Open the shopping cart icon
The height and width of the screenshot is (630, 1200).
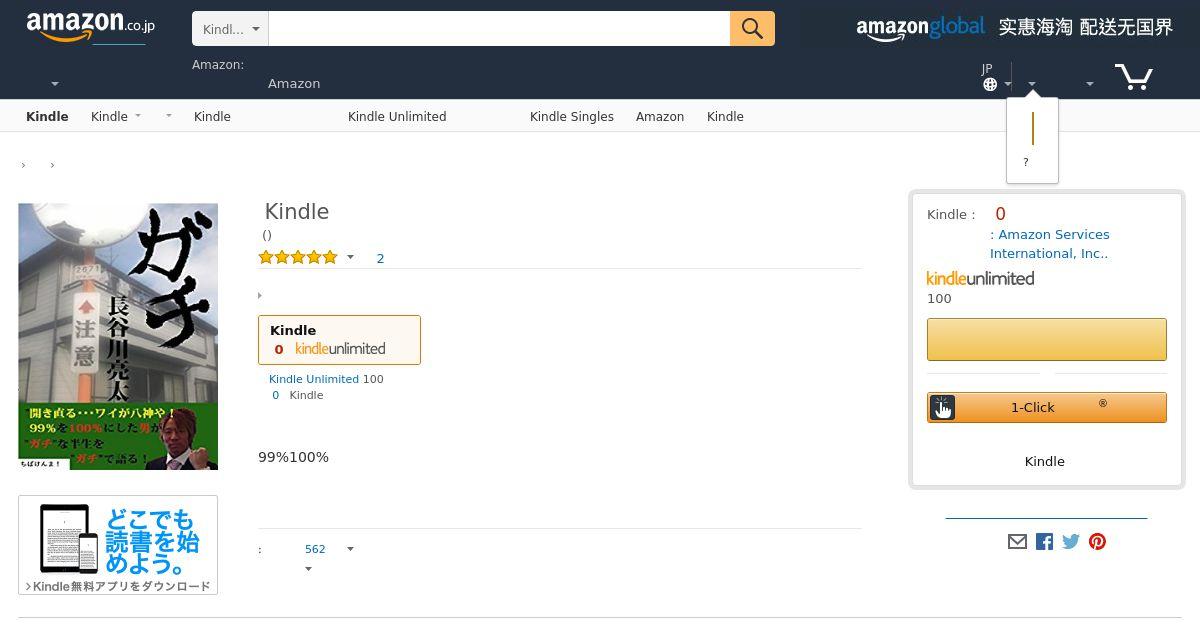(1134, 76)
